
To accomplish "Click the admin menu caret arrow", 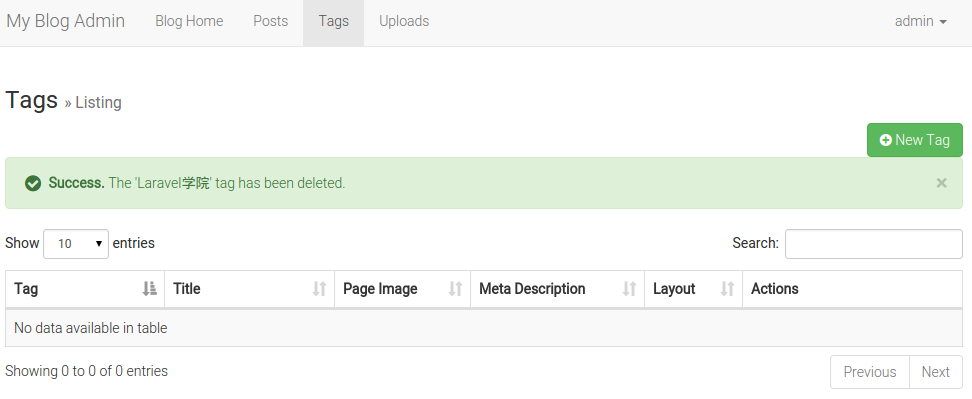I will coord(943,22).
